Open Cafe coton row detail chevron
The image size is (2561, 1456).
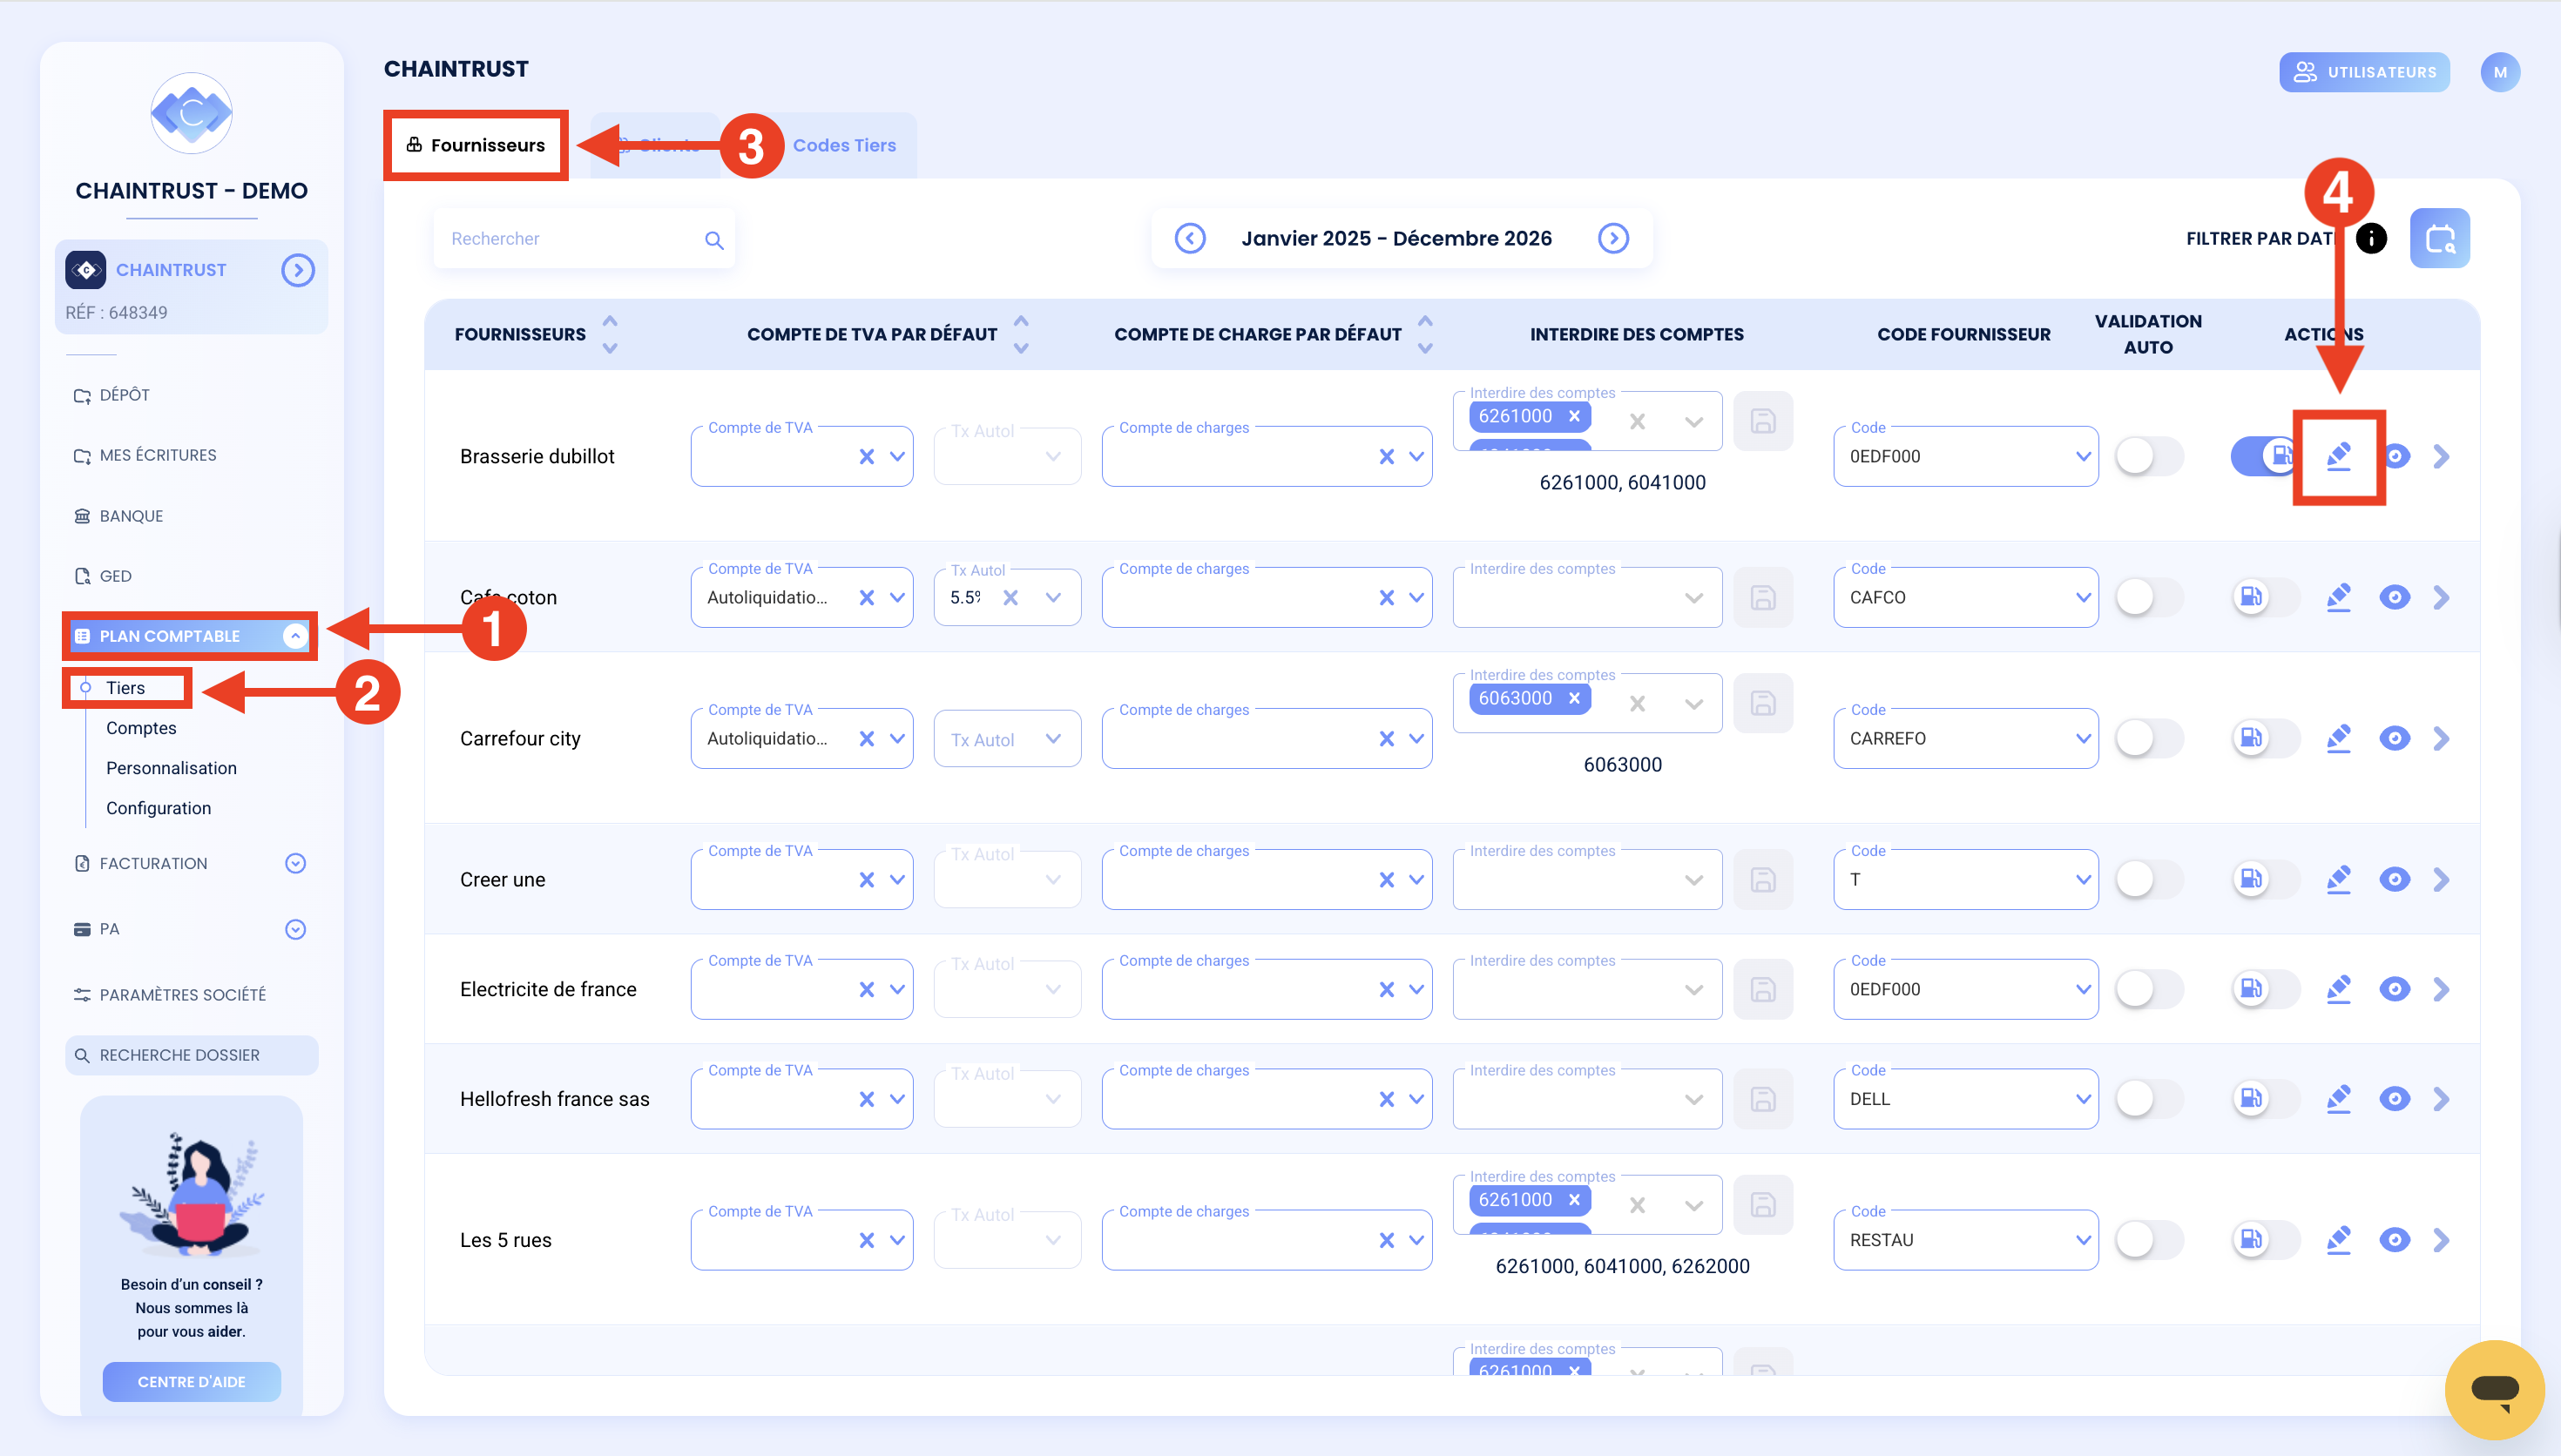pyautogui.click(x=2441, y=597)
